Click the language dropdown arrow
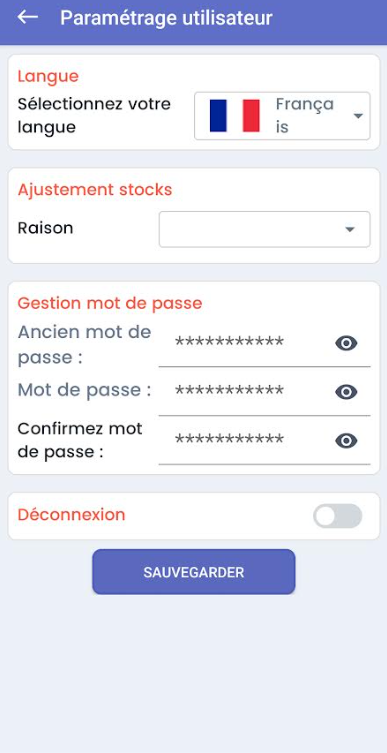Screen dimensions: 387x753 click(x=358, y=116)
